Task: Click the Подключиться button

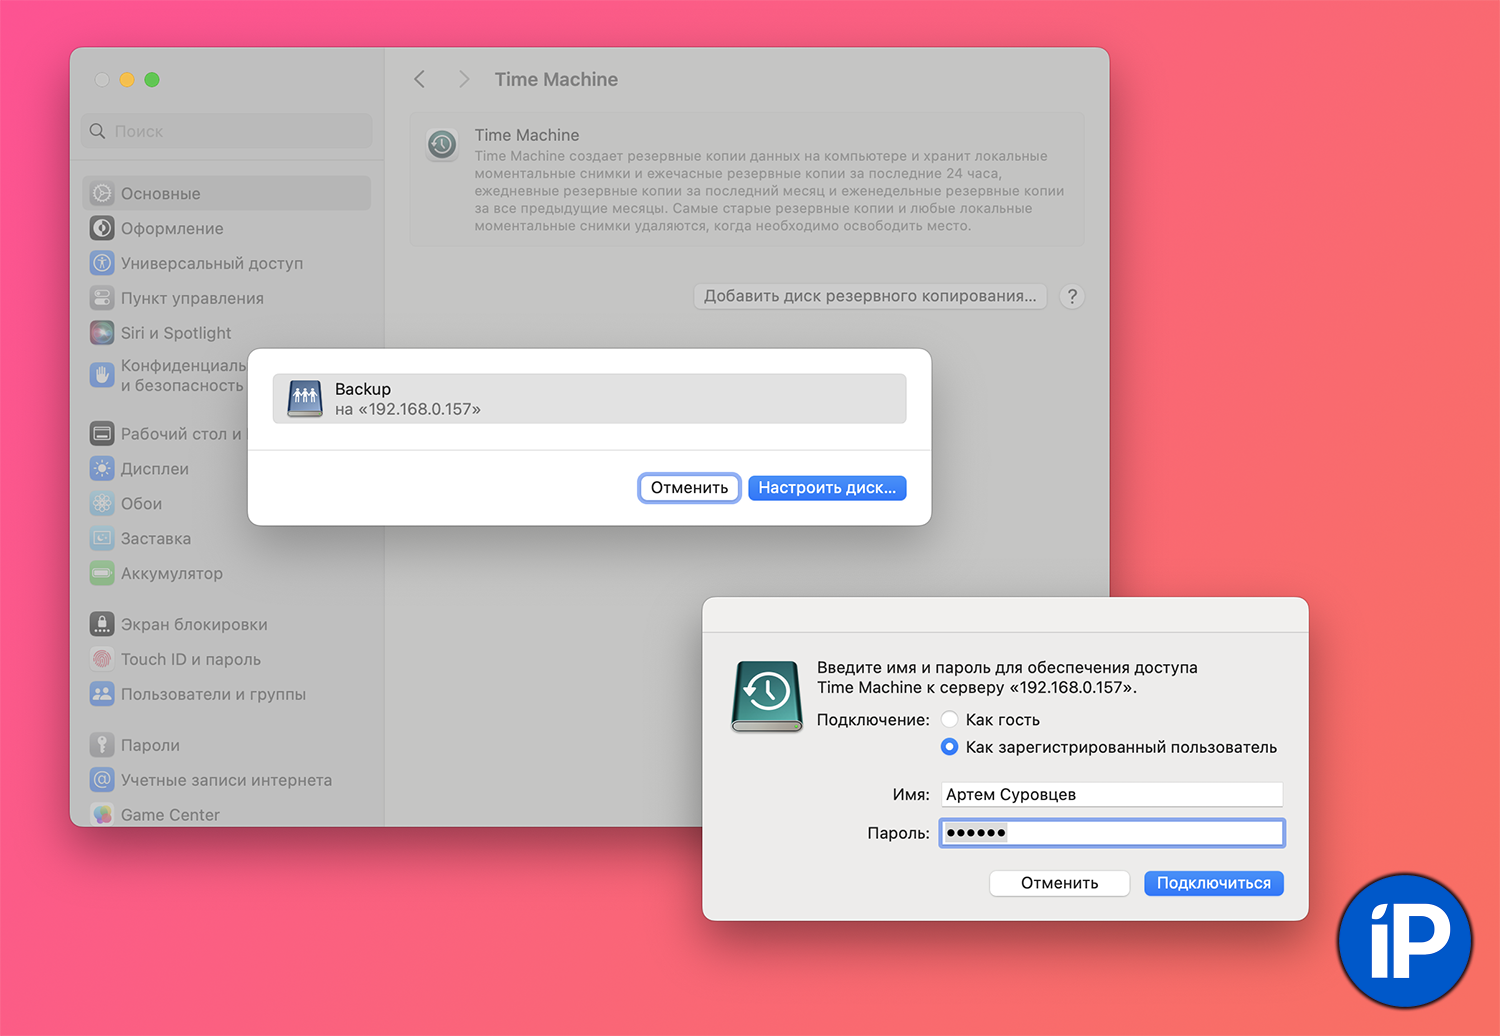Action: (x=1214, y=883)
